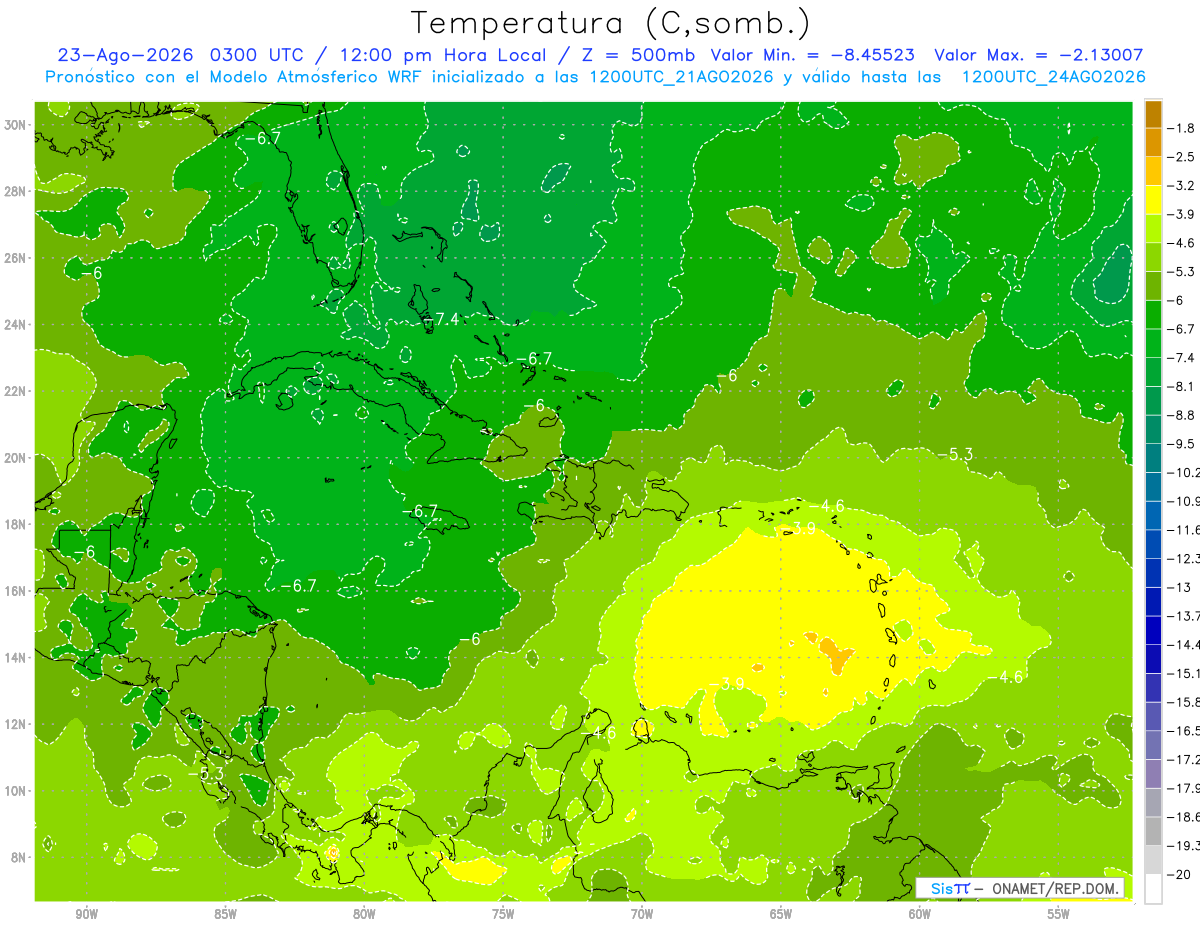Click the "14N" latitude axis label
Viewport: 1200px width, 927px height.
pos(16,658)
